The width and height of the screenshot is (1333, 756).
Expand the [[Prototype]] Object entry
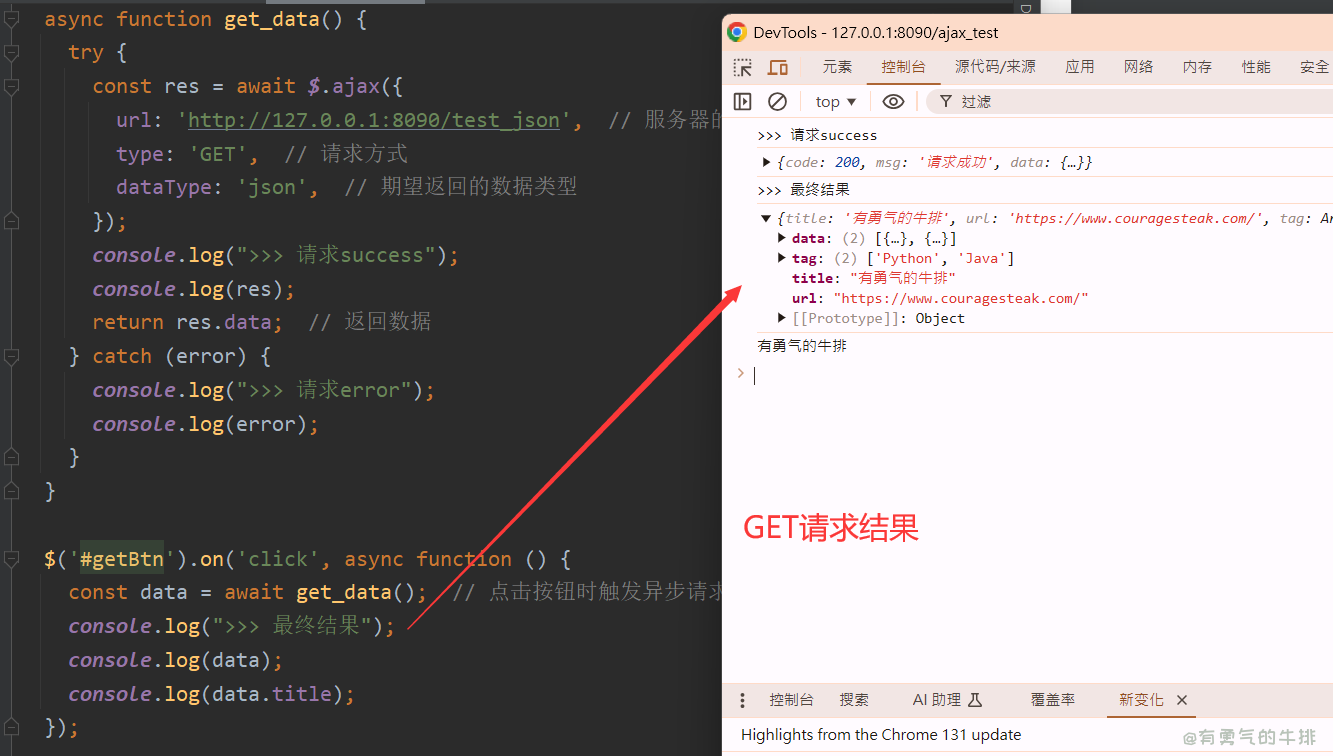click(782, 318)
